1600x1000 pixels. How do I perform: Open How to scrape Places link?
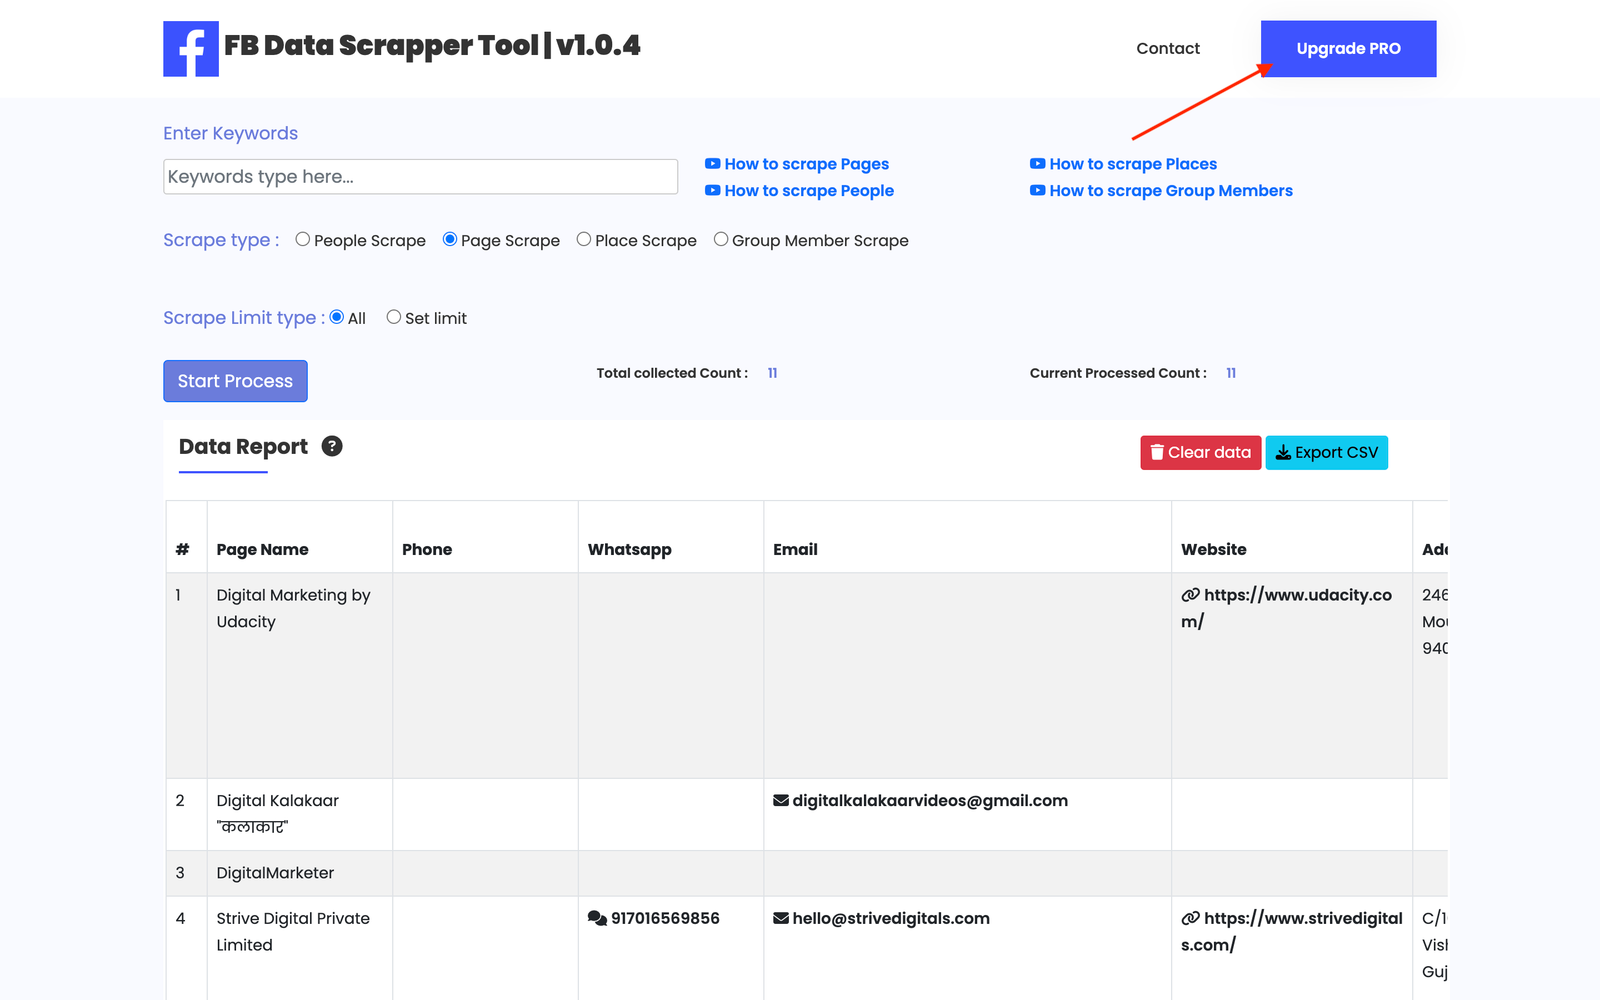click(x=1123, y=164)
